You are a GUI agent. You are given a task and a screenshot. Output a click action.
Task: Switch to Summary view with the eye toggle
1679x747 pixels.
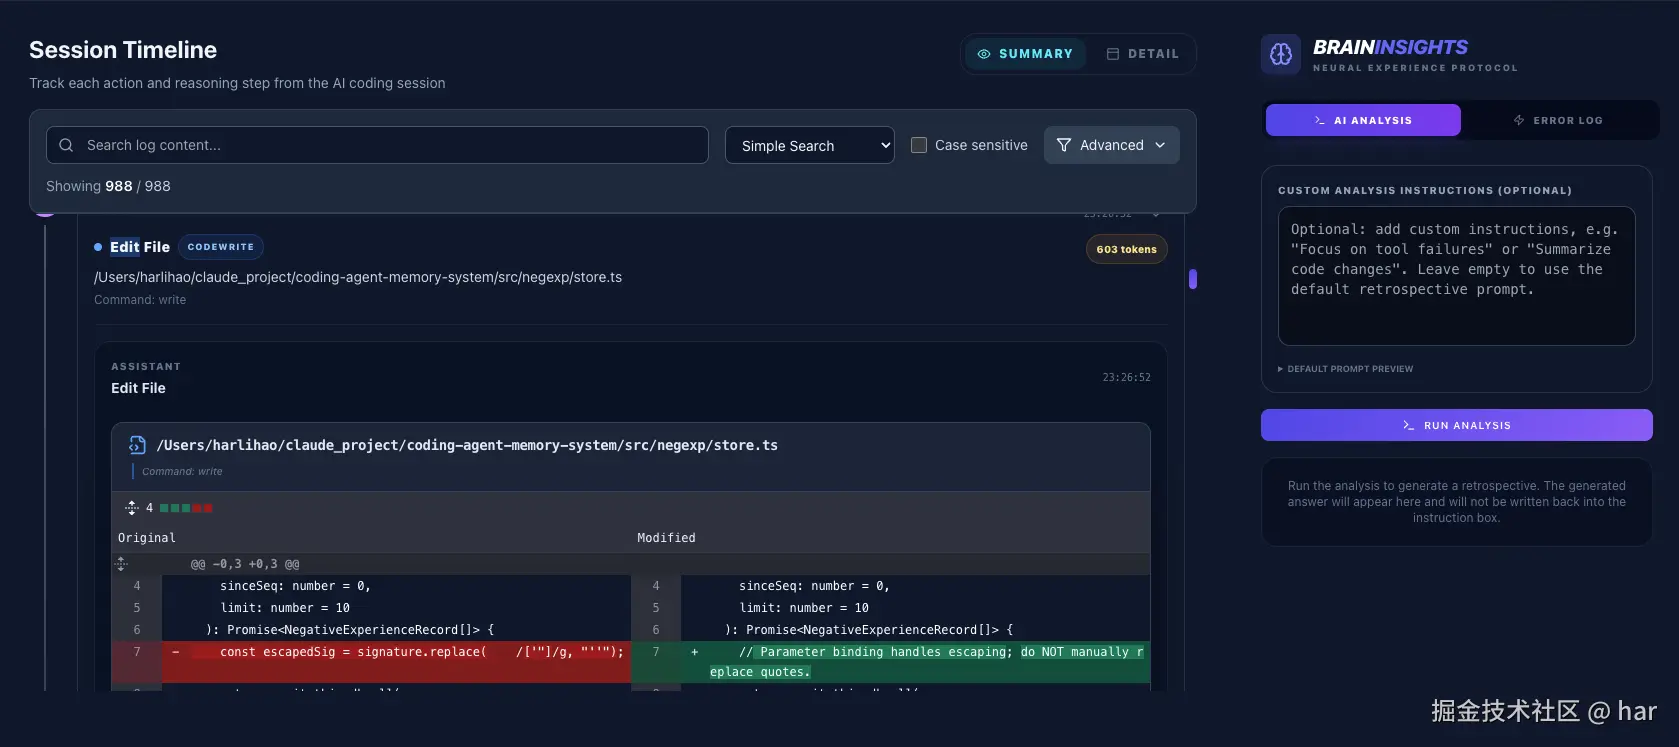(1025, 54)
